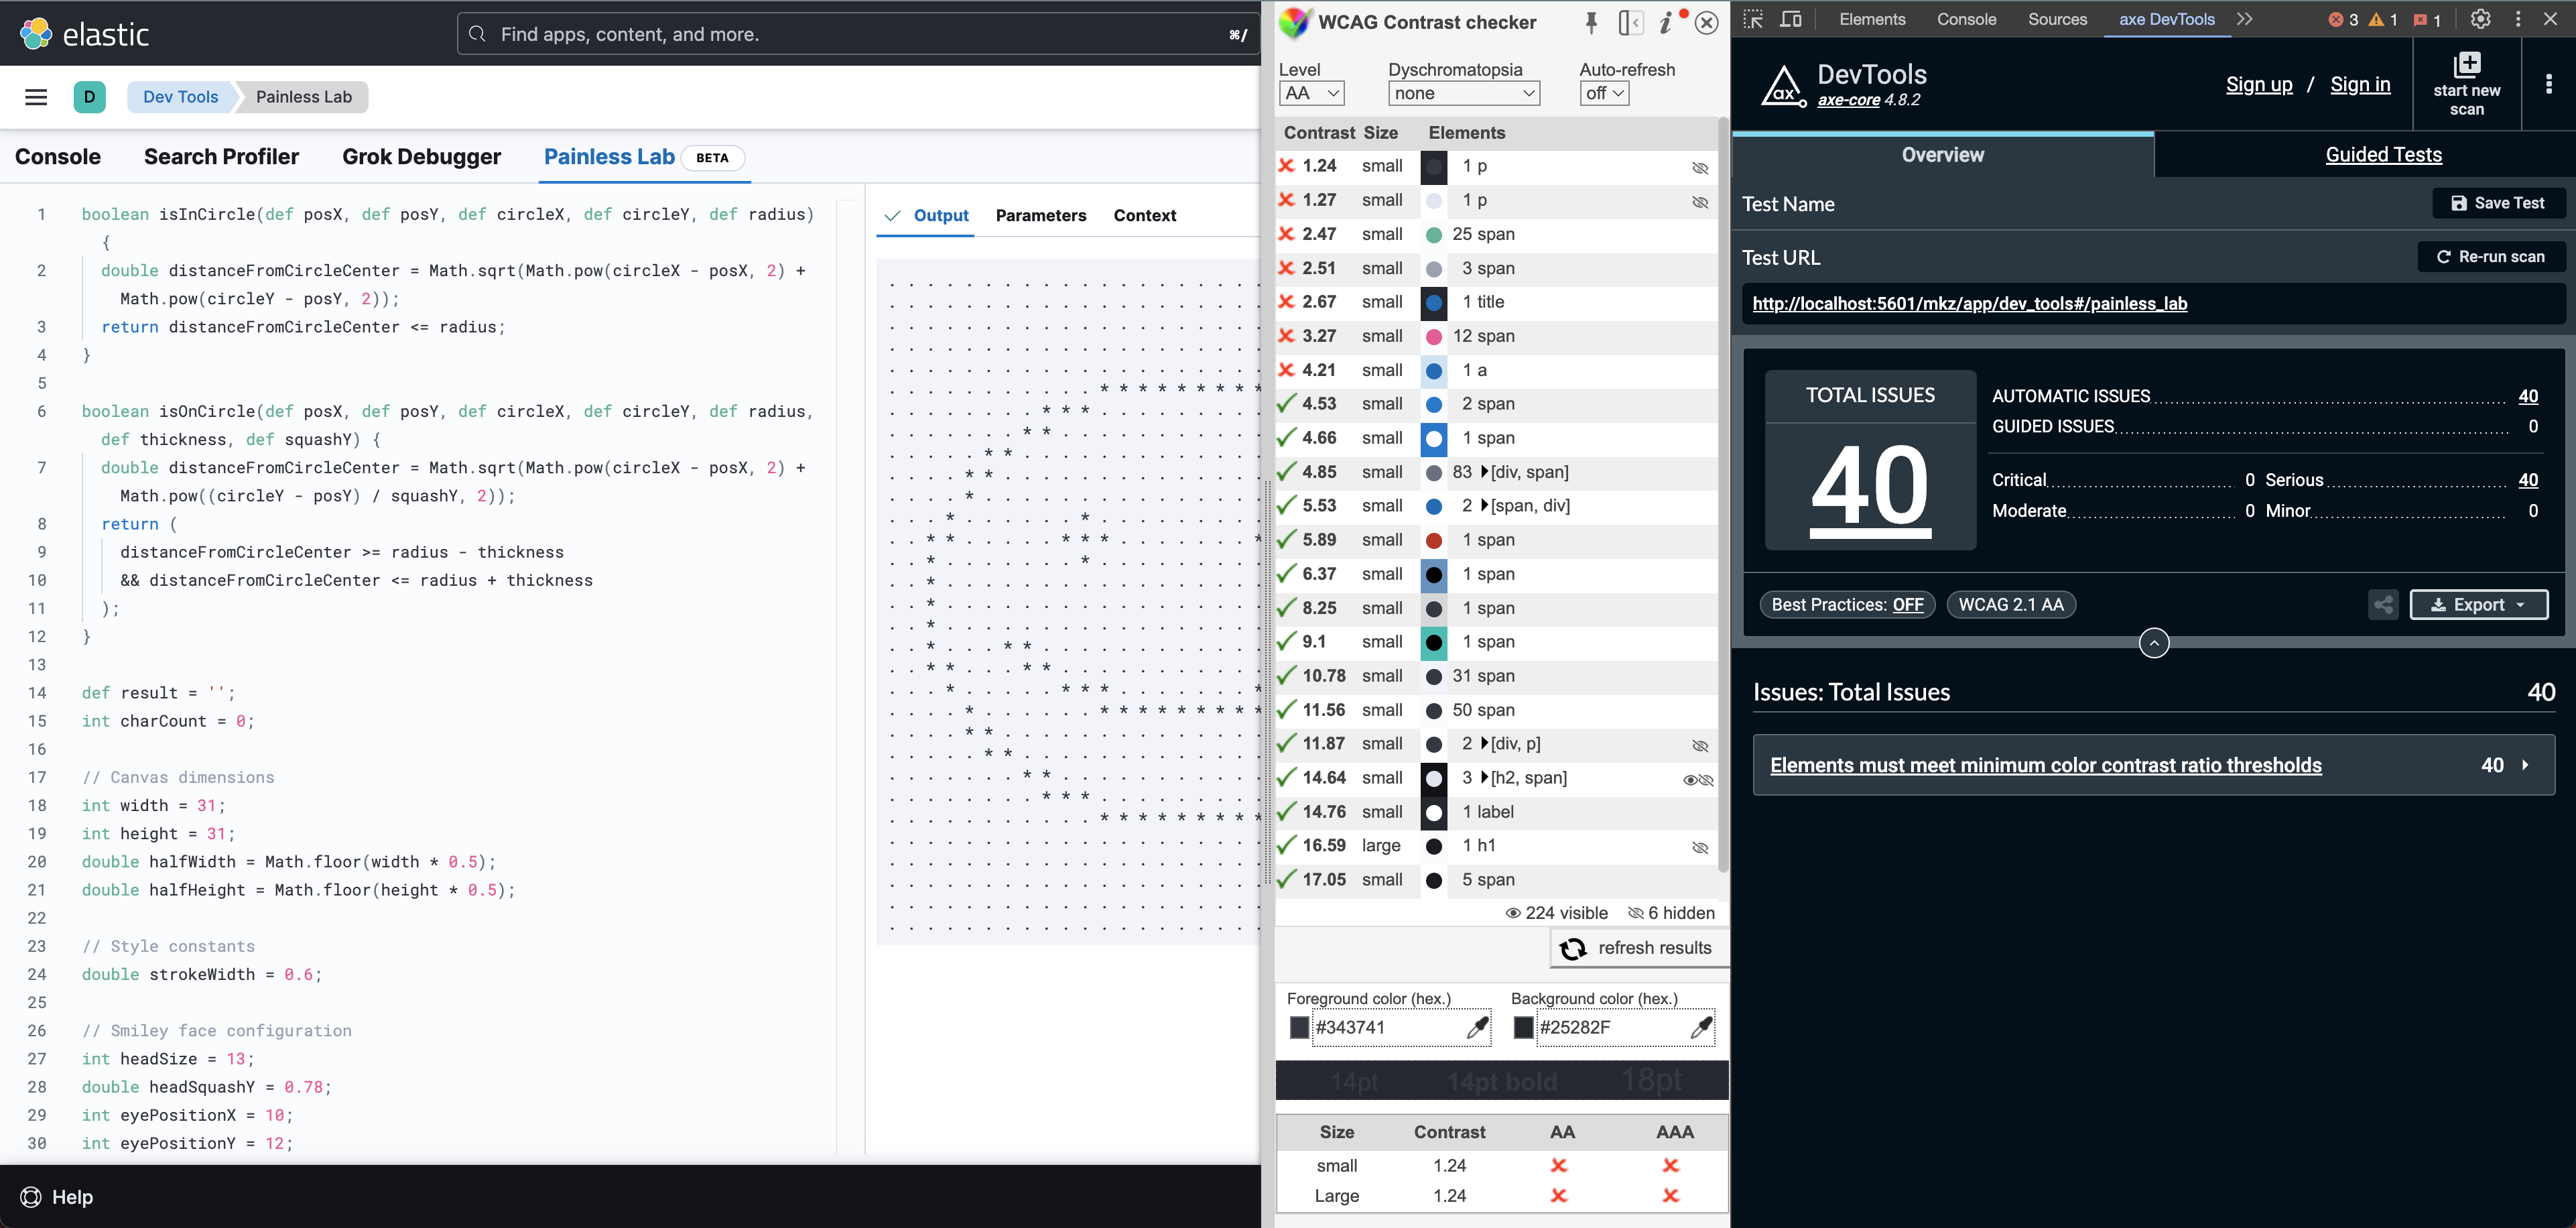Open DevTools settings gear

click(x=2480, y=19)
